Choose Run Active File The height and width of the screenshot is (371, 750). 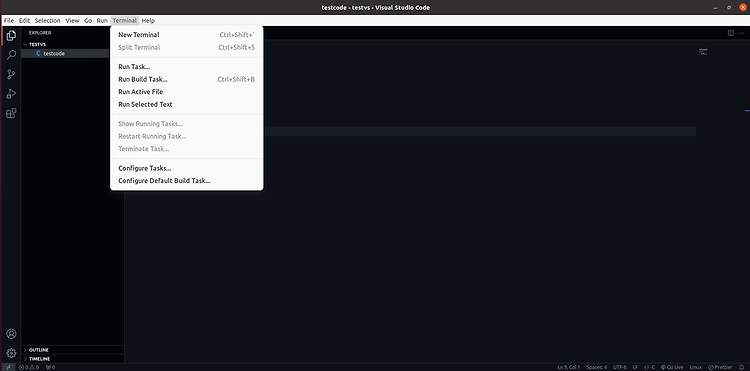click(x=187, y=92)
